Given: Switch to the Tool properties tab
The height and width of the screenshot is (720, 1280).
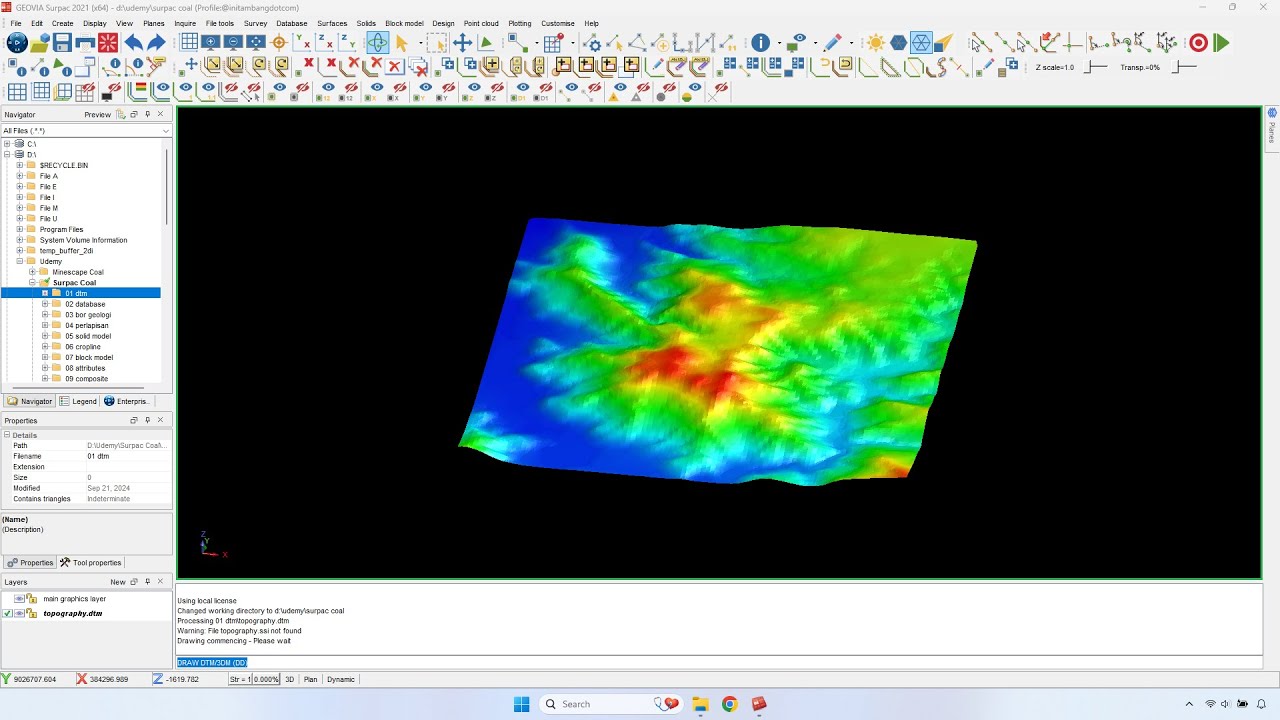Looking at the screenshot, I should pyautogui.click(x=90, y=563).
